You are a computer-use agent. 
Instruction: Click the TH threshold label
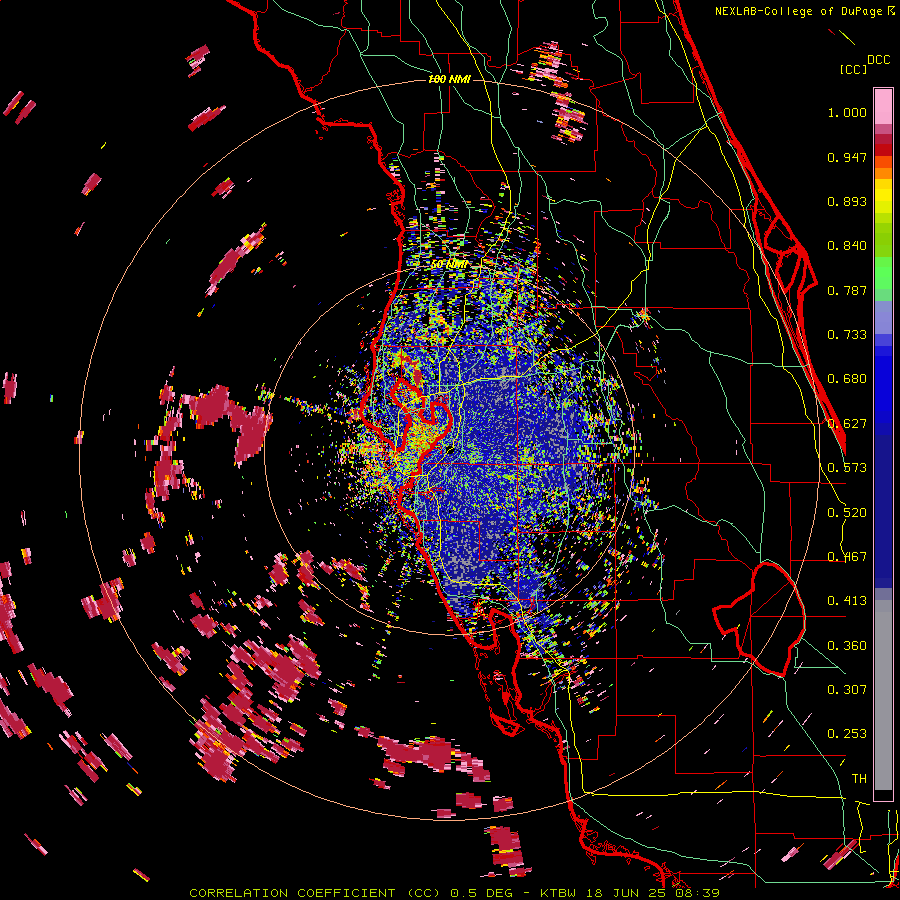click(x=859, y=779)
